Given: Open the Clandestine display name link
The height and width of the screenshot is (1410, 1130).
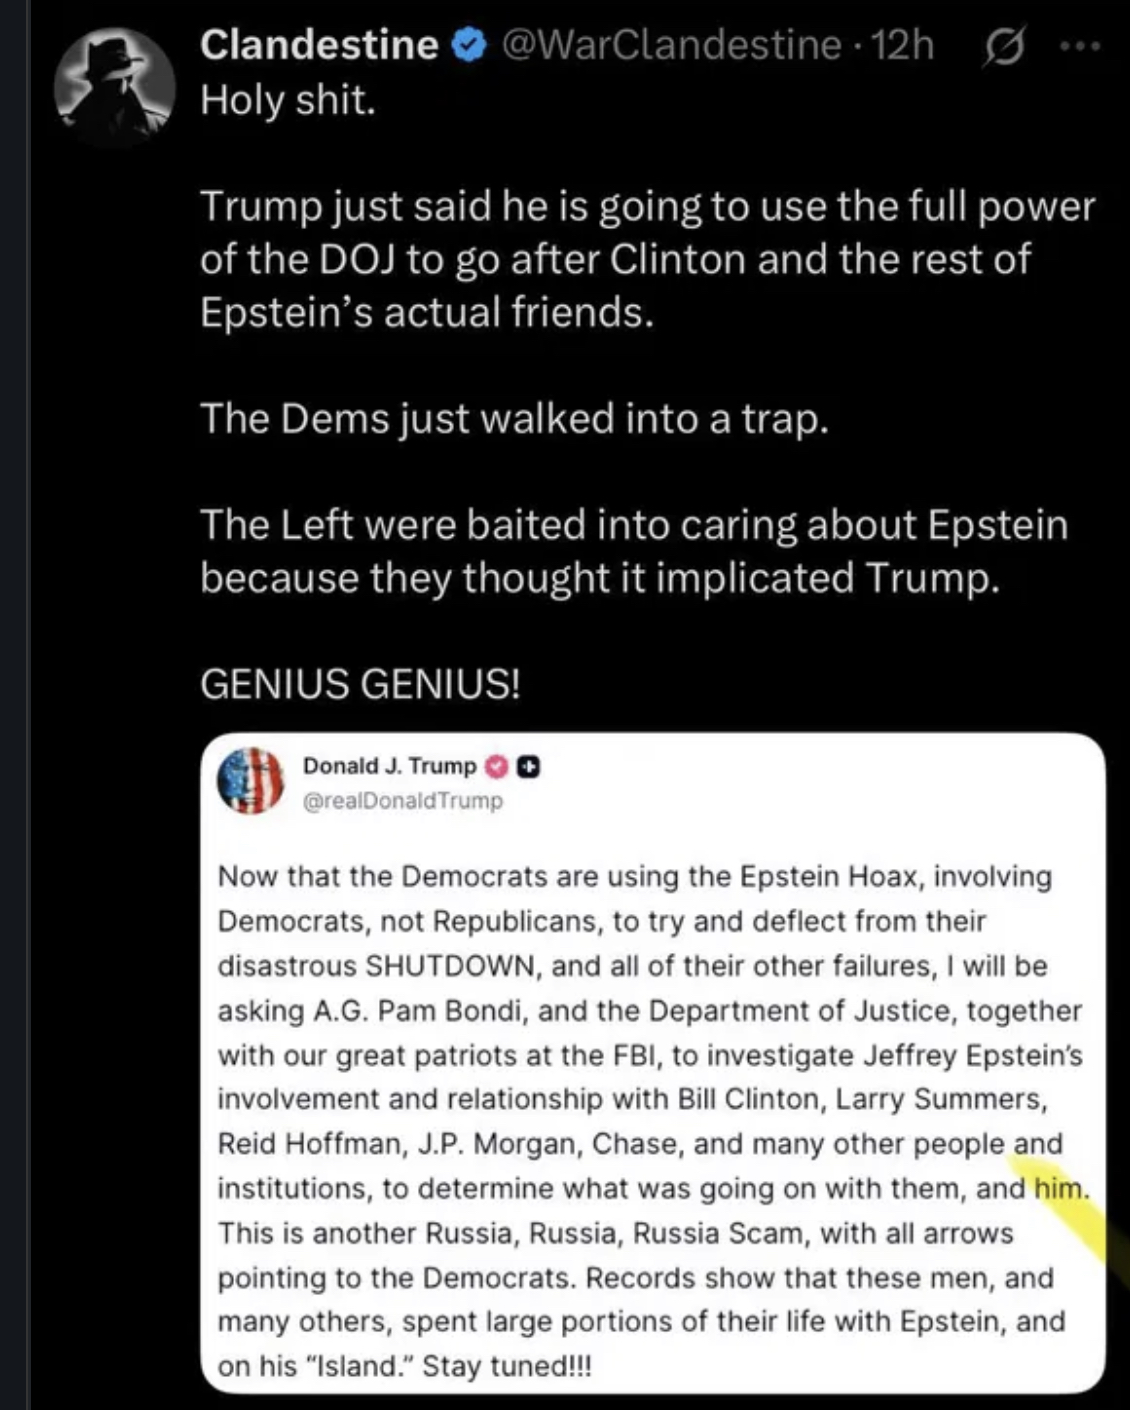Looking at the screenshot, I should (x=319, y=45).
